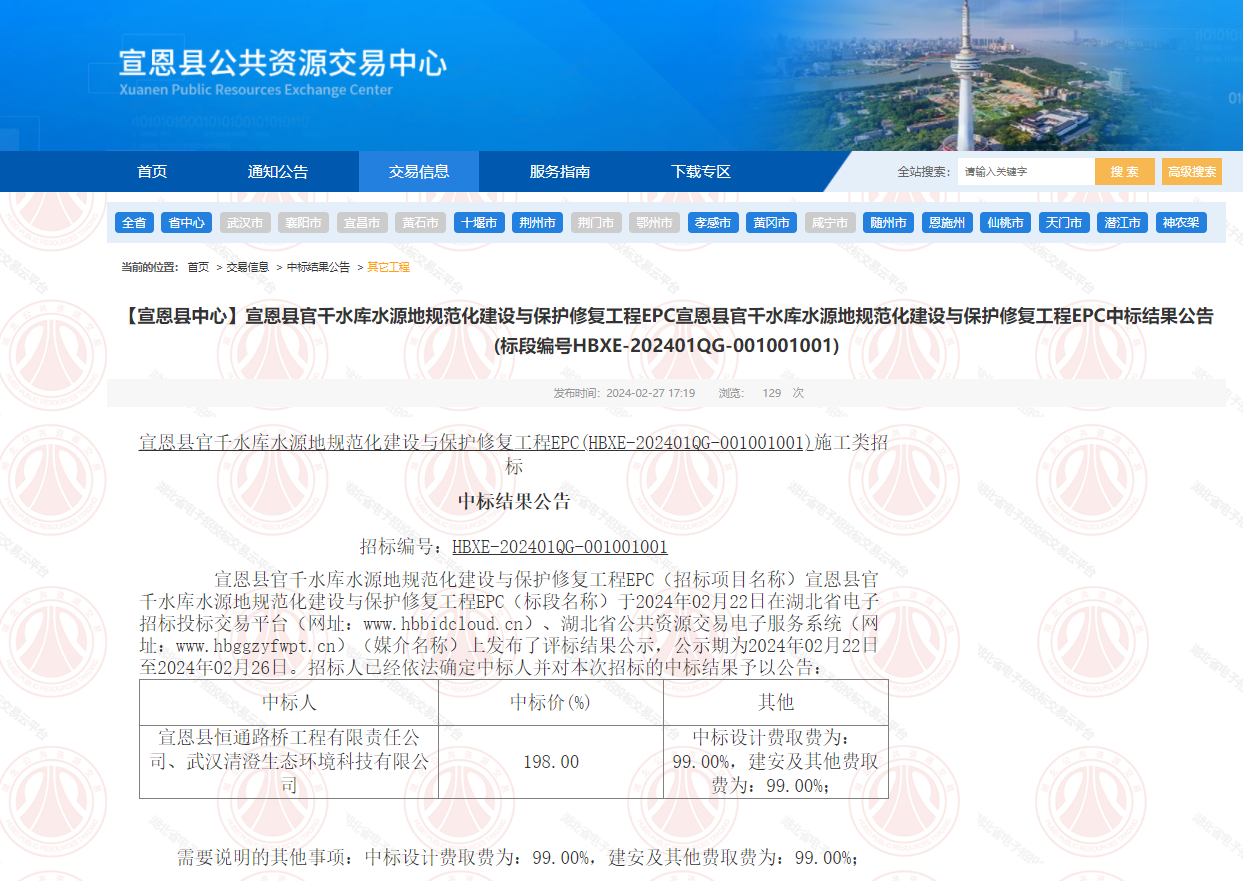Click the 宣恩县恒通路桥工程有限责任公司 winner cell
The width and height of the screenshot is (1243, 881).
[289, 762]
